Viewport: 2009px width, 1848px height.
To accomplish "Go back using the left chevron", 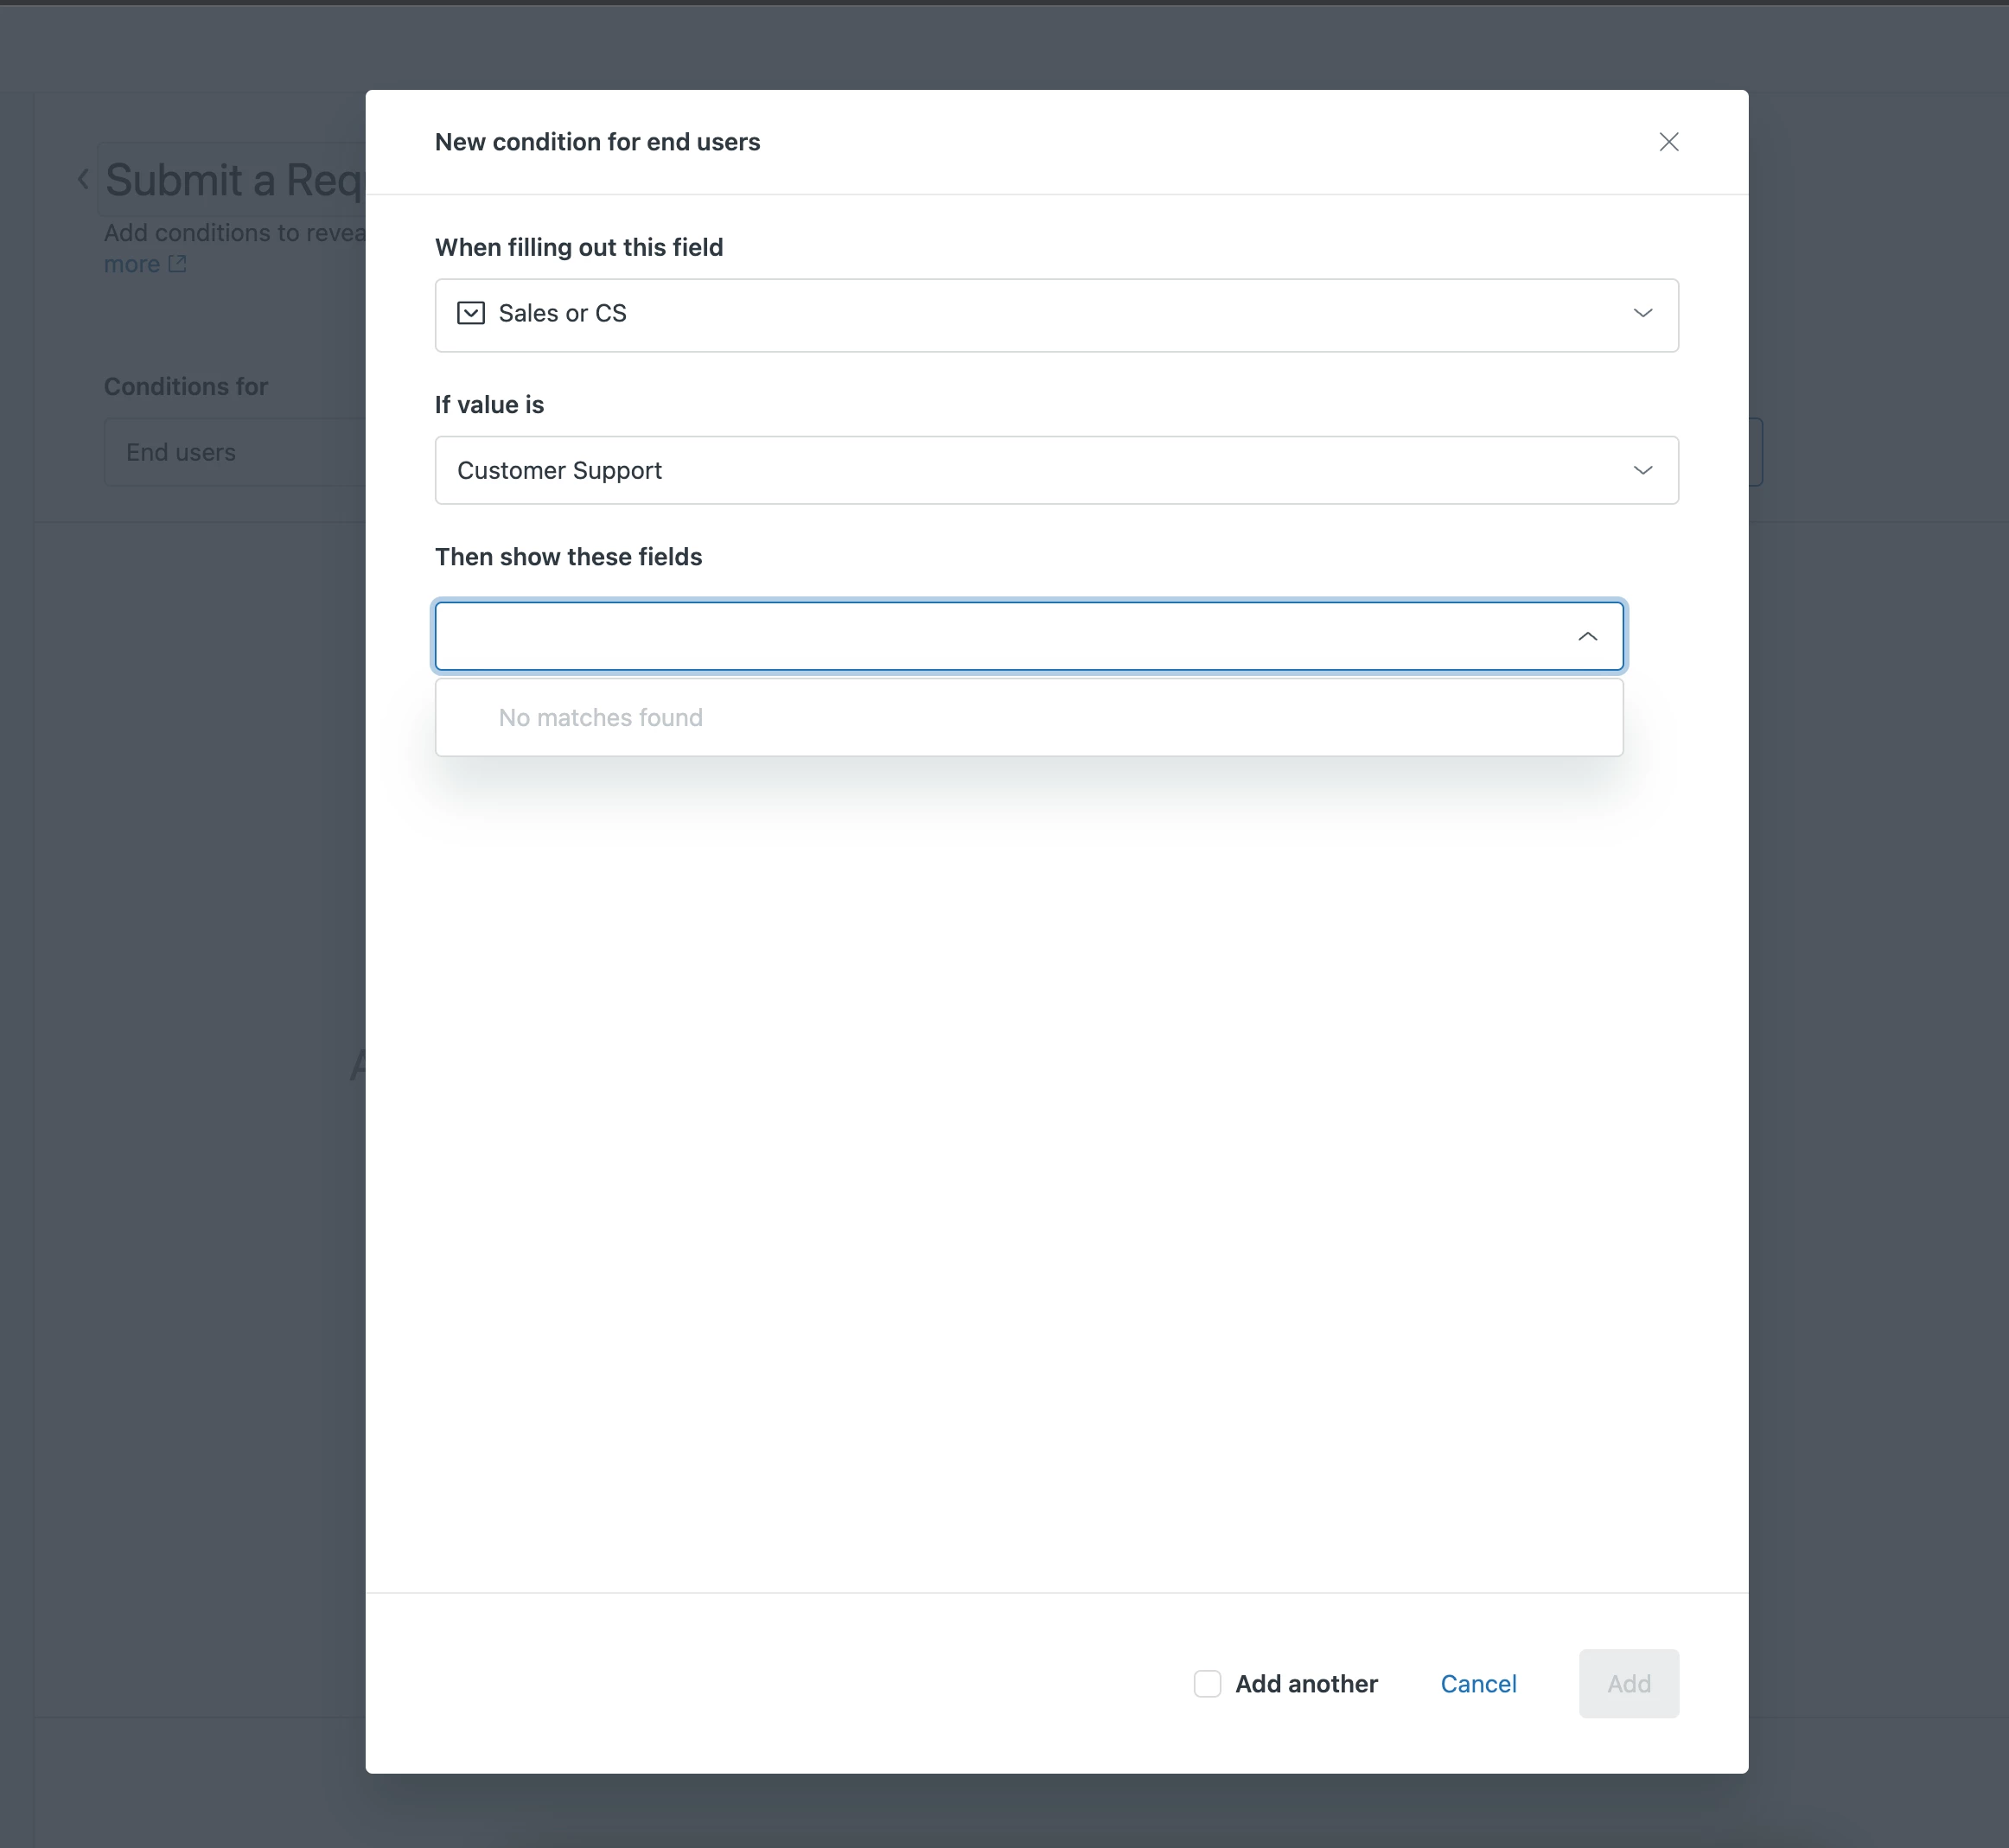I will point(83,180).
